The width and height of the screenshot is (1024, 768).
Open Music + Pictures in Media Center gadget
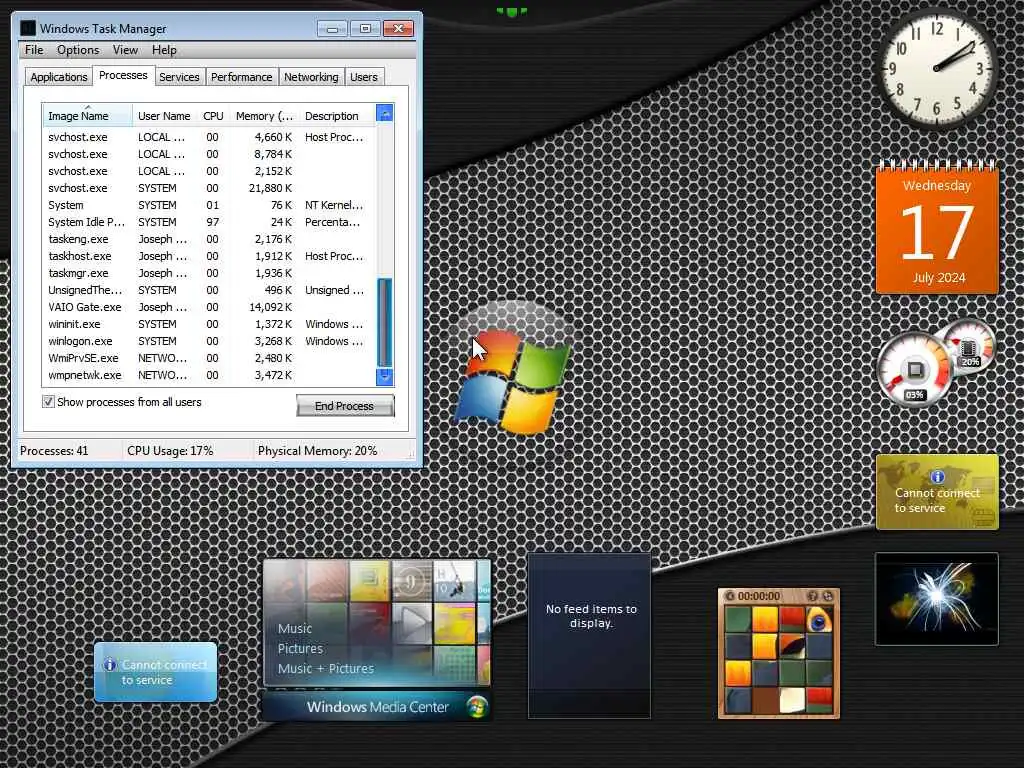tap(325, 669)
